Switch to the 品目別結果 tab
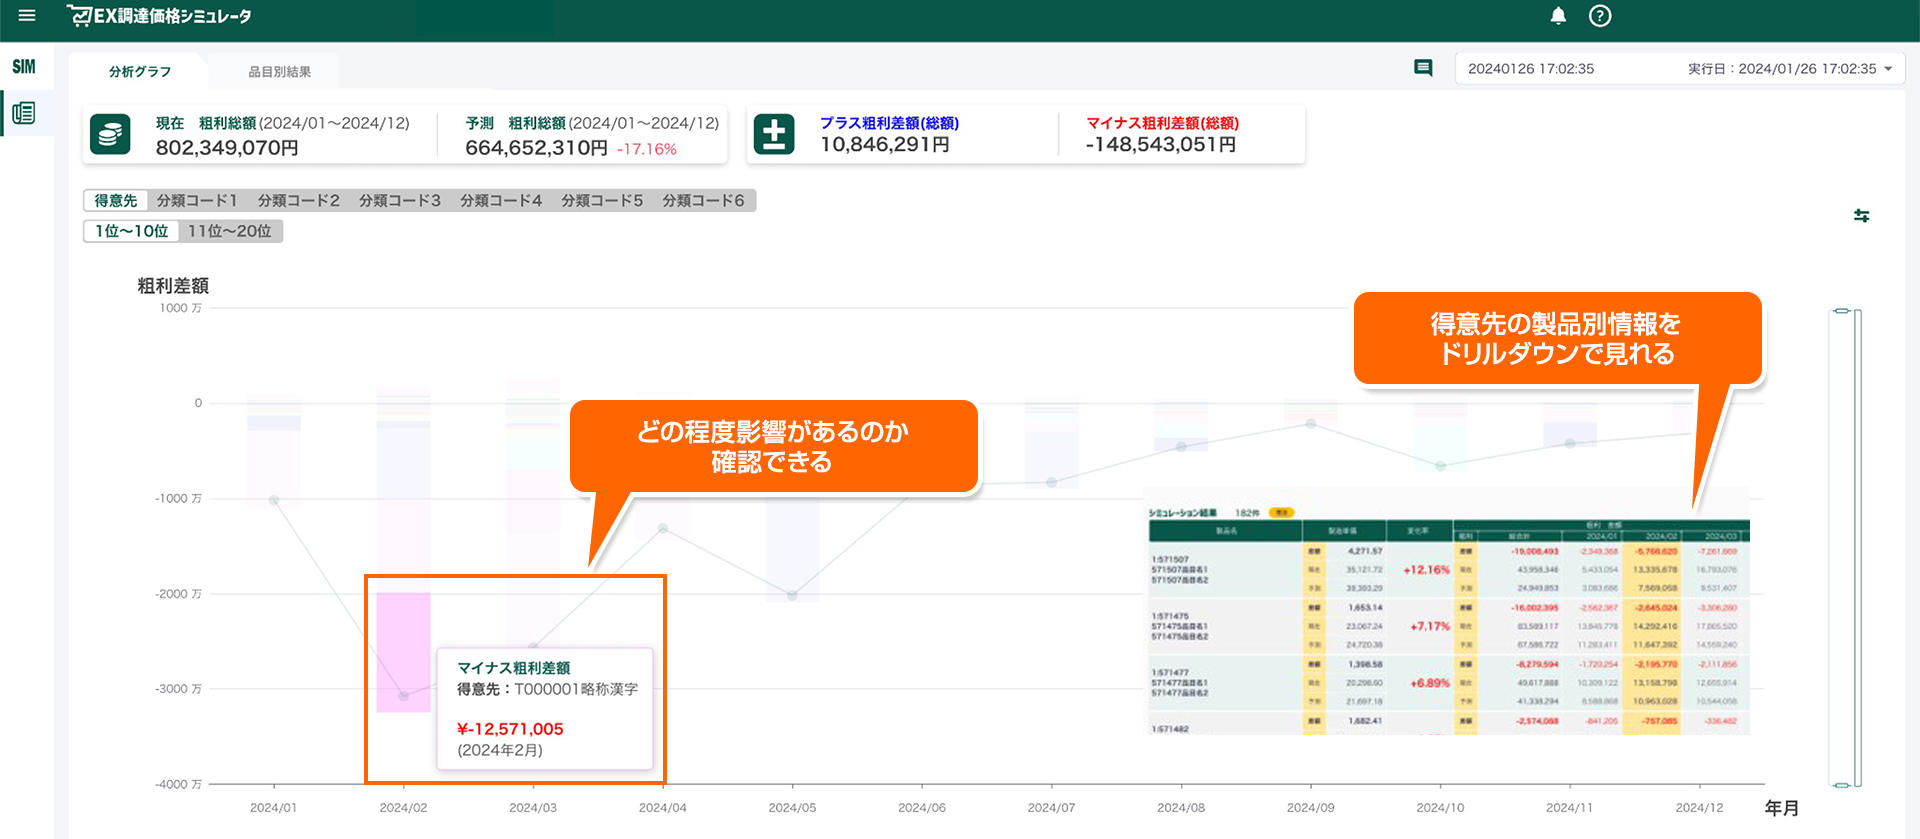The image size is (1920, 839). [x=279, y=72]
